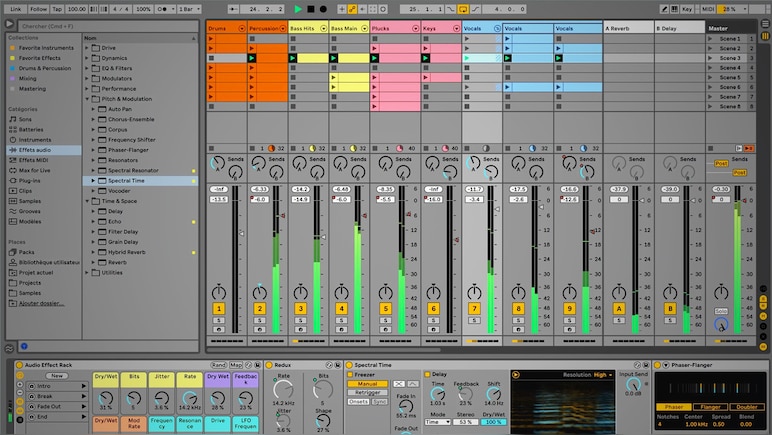Viewport: 772px width, 435px height.
Task: Open the 1 Bar quantization dropdown
Action: (x=190, y=9)
